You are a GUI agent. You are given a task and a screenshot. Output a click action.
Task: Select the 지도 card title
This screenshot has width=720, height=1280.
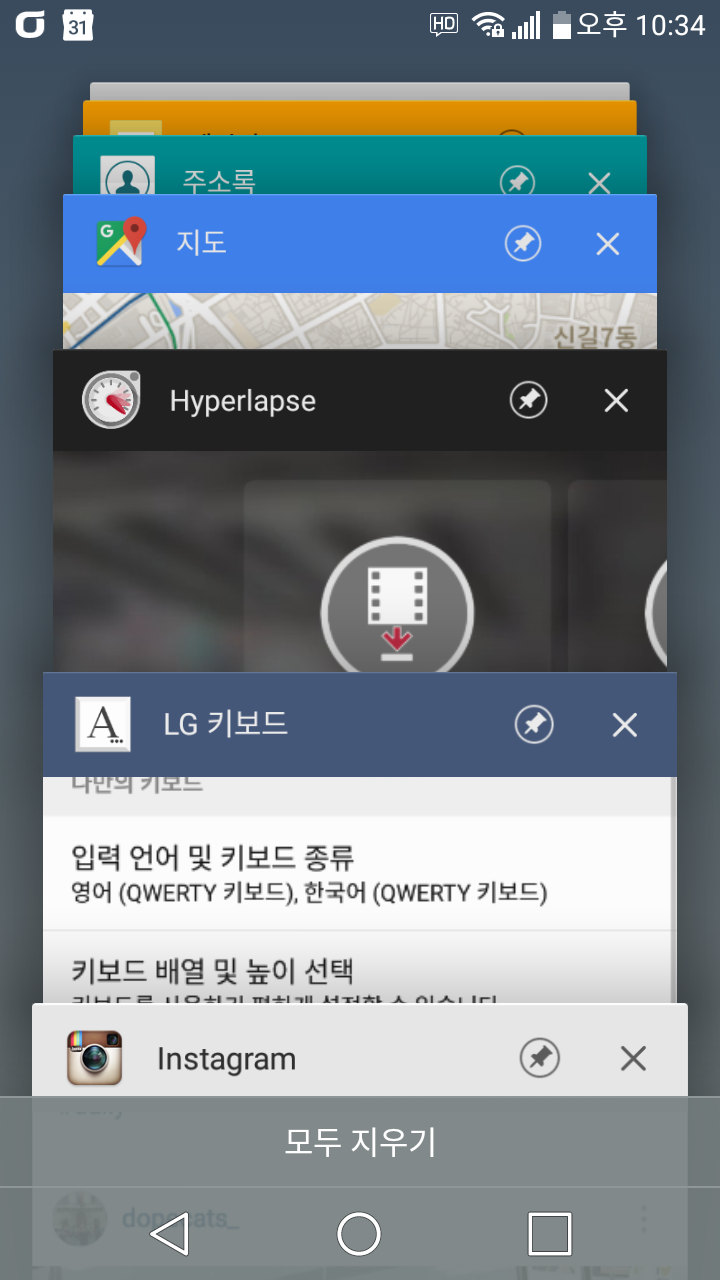[x=202, y=243]
